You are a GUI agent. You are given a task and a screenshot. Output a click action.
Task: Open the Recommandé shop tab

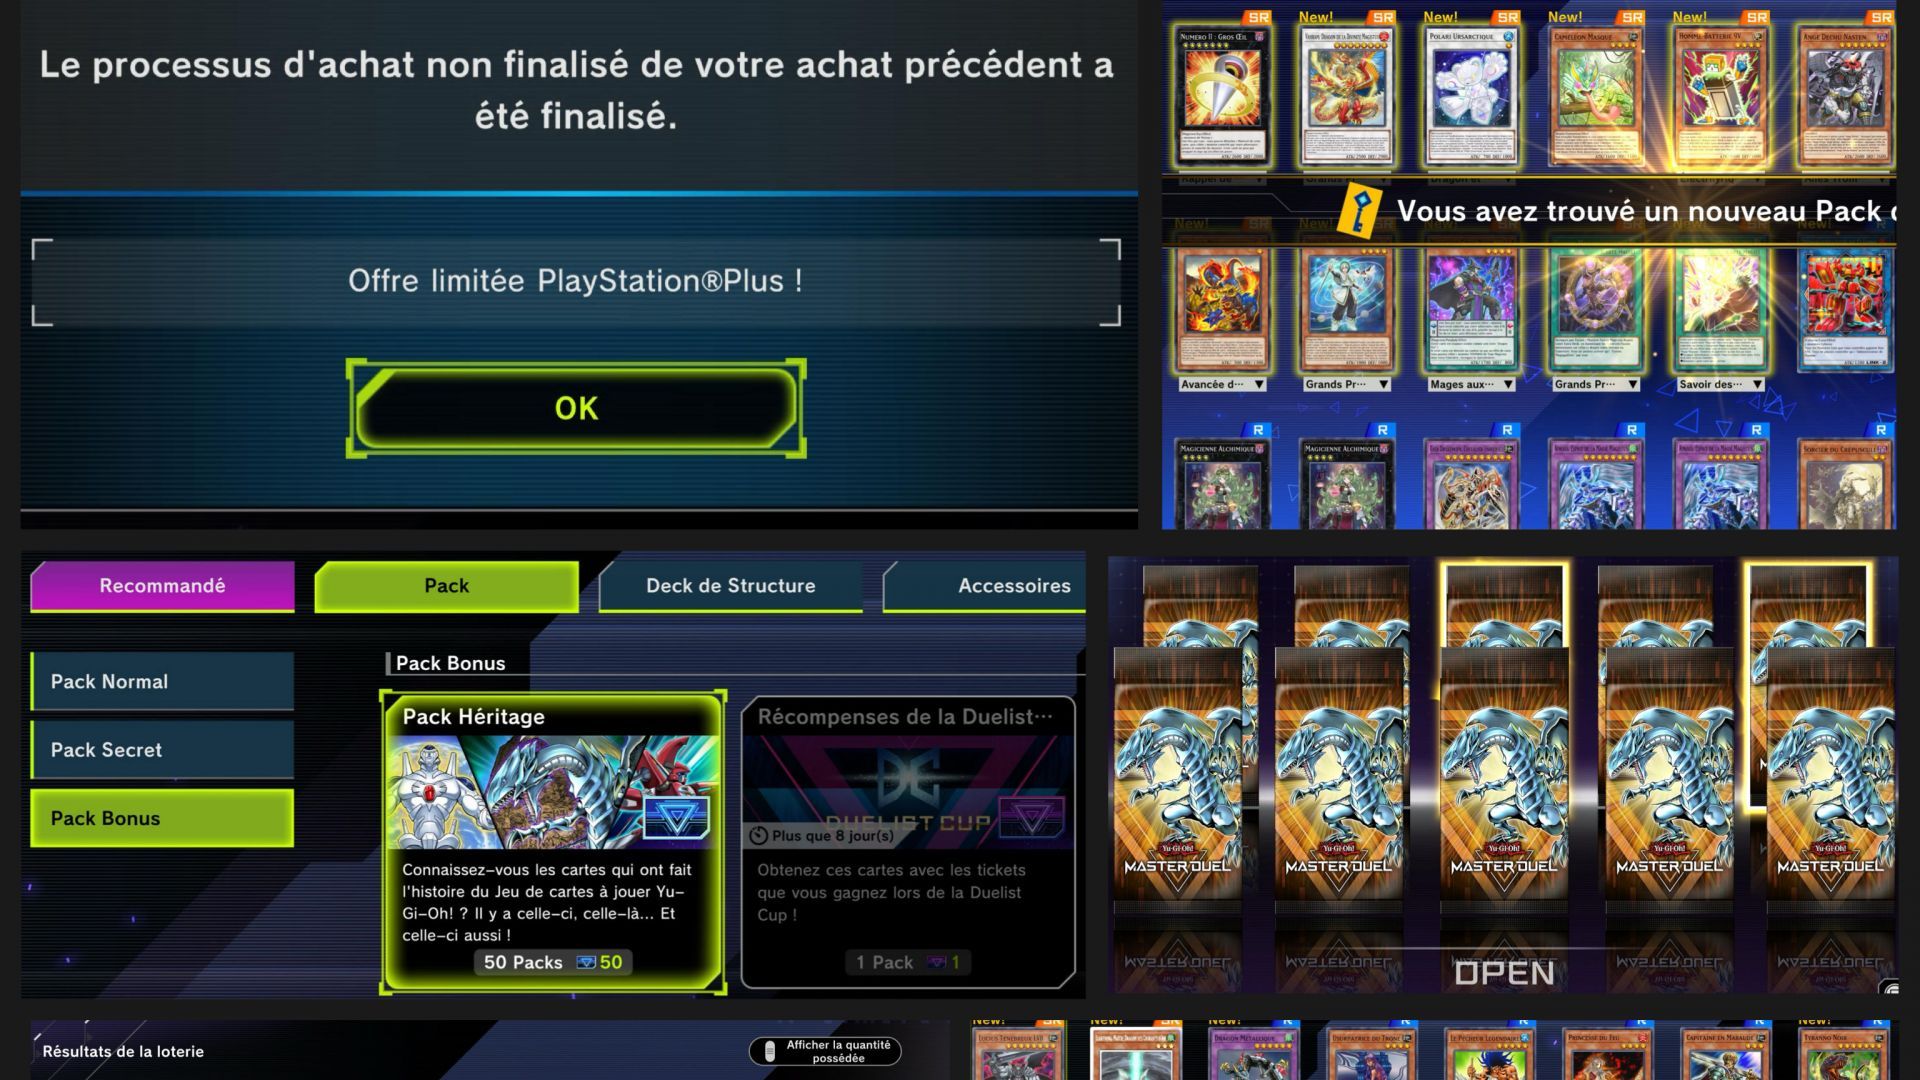(x=162, y=586)
